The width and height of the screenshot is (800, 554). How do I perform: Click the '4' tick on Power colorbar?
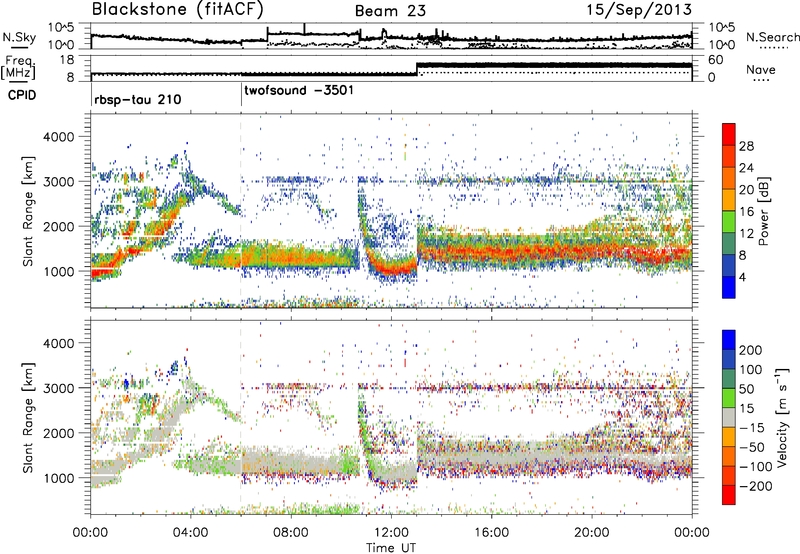coord(743,277)
